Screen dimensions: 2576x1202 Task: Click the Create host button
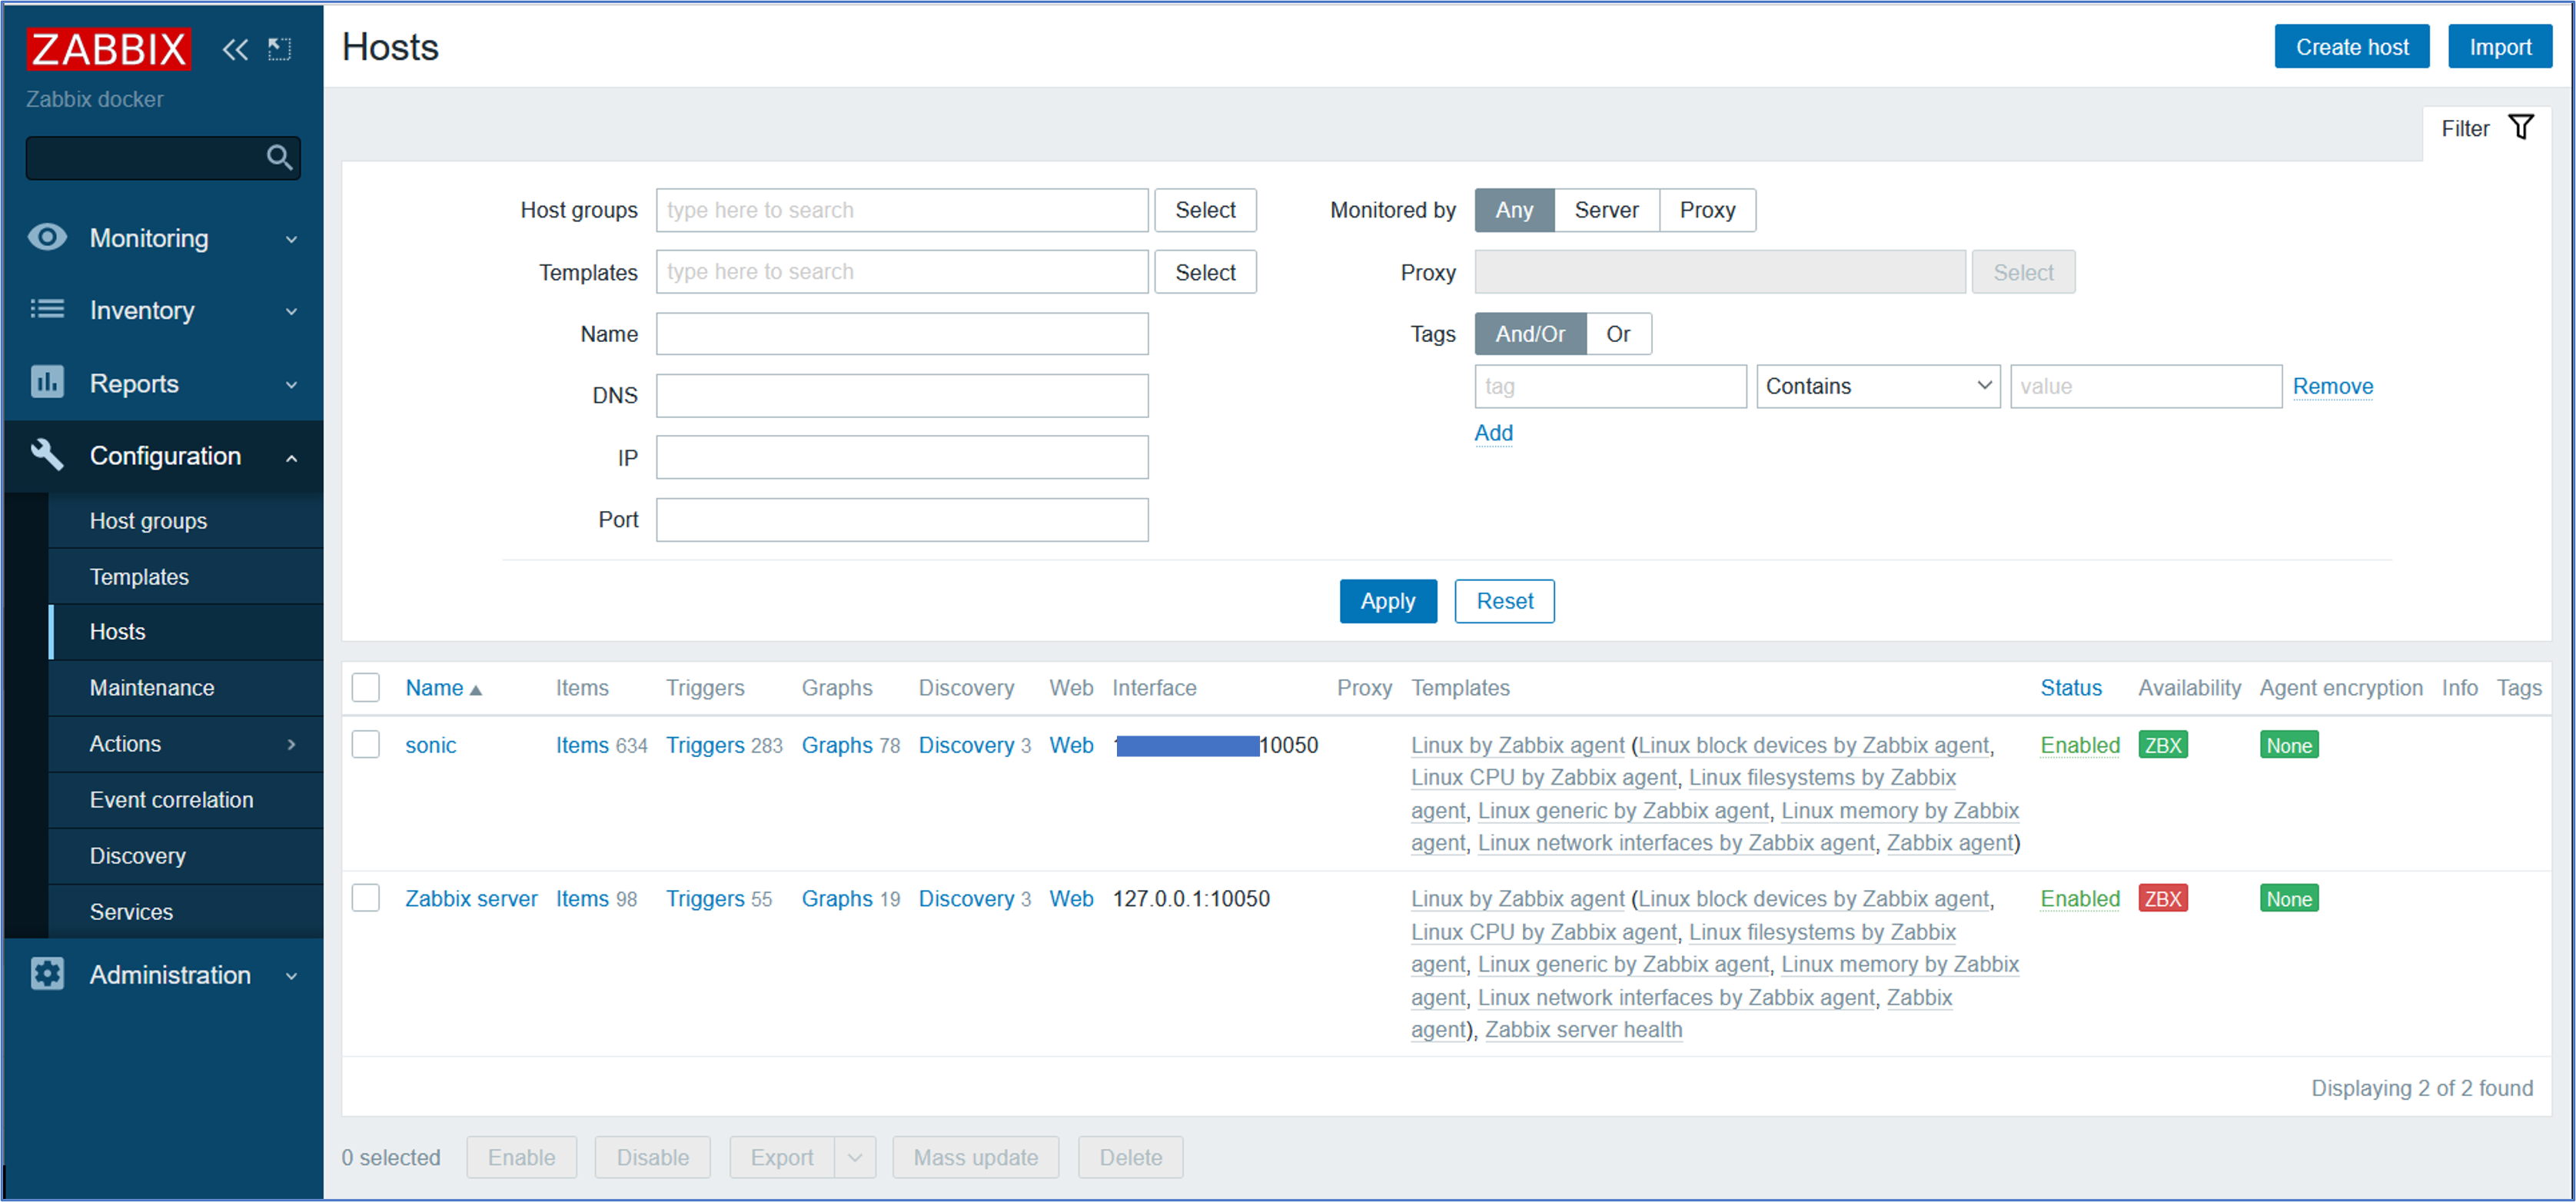click(x=2351, y=47)
